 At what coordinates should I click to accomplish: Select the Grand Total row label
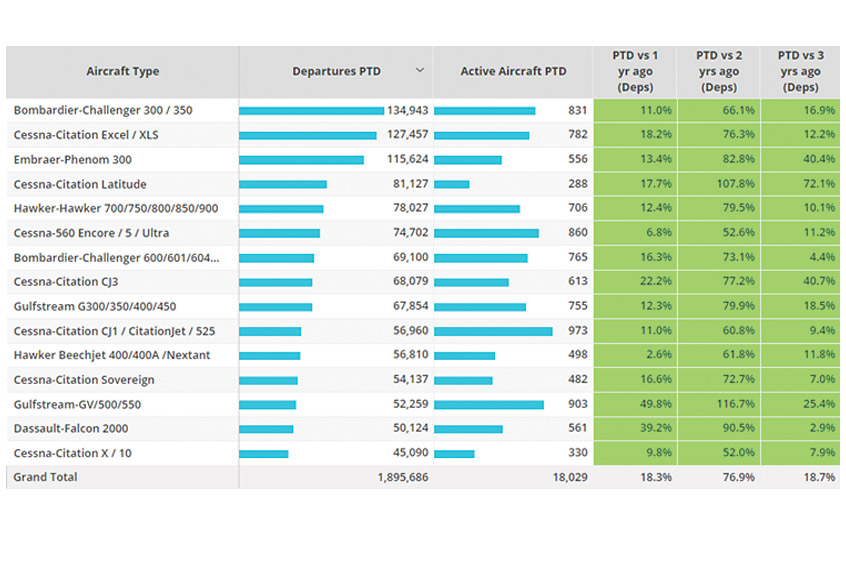[x=45, y=478]
